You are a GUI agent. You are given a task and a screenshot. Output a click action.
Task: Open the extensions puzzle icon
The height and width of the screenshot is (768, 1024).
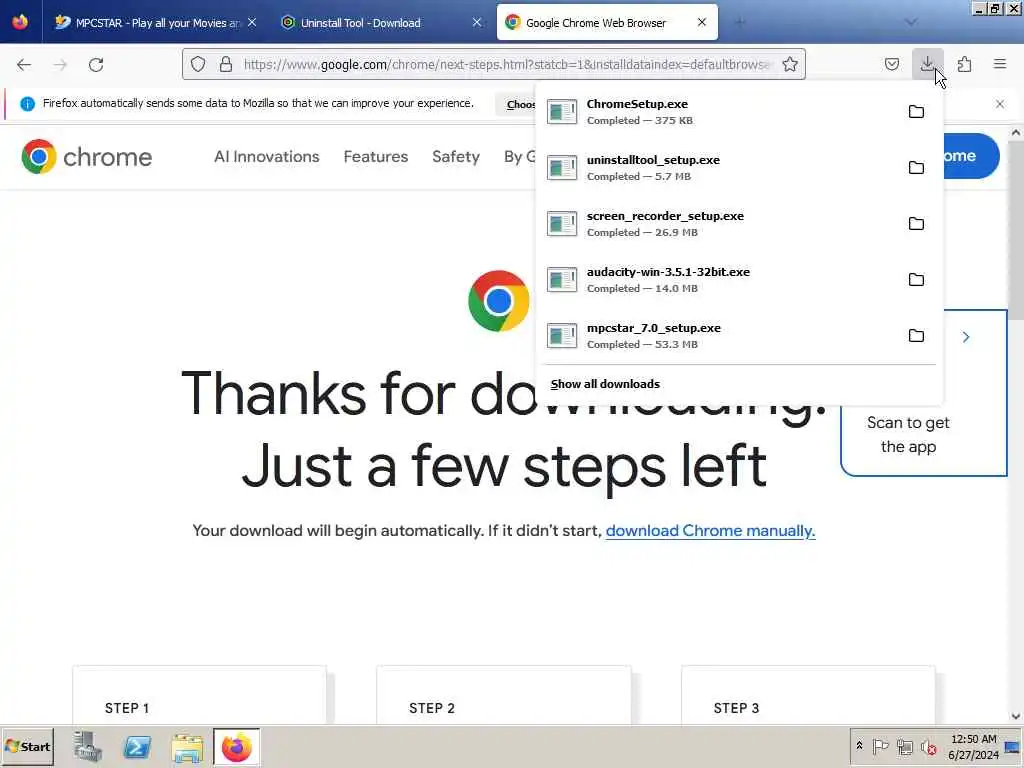tap(964, 64)
